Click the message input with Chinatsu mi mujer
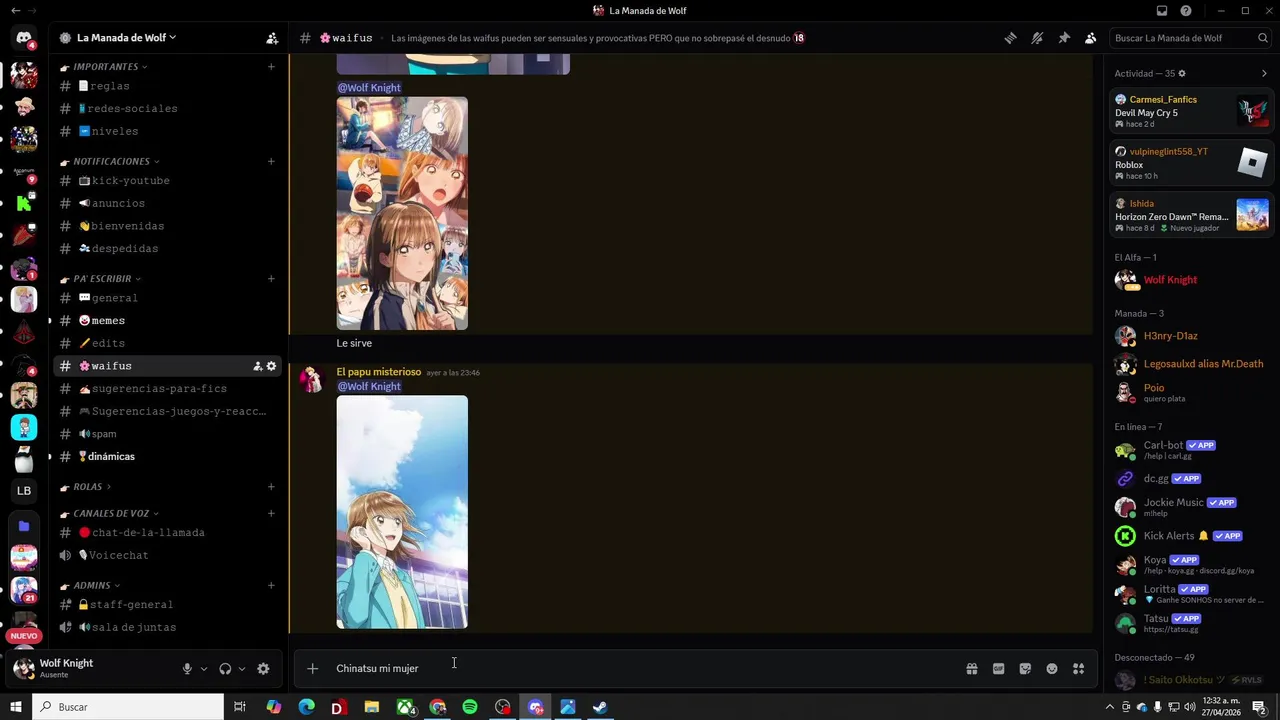The width and height of the screenshot is (1280, 720). click(640, 668)
